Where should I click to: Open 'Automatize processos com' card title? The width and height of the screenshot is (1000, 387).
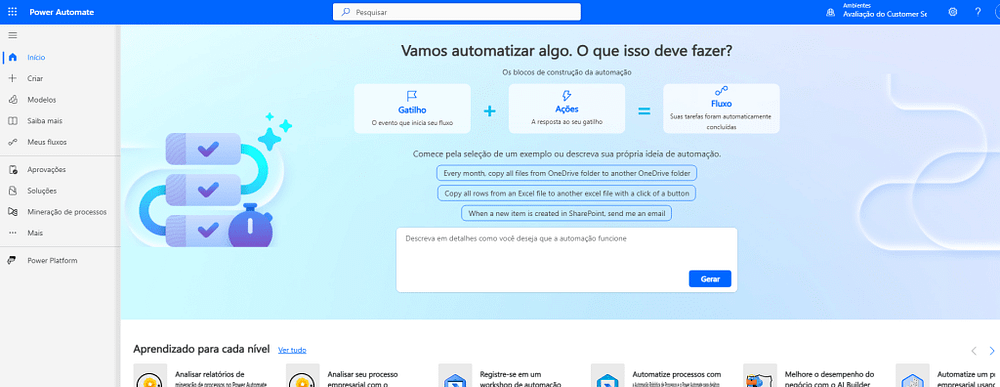tap(676, 374)
